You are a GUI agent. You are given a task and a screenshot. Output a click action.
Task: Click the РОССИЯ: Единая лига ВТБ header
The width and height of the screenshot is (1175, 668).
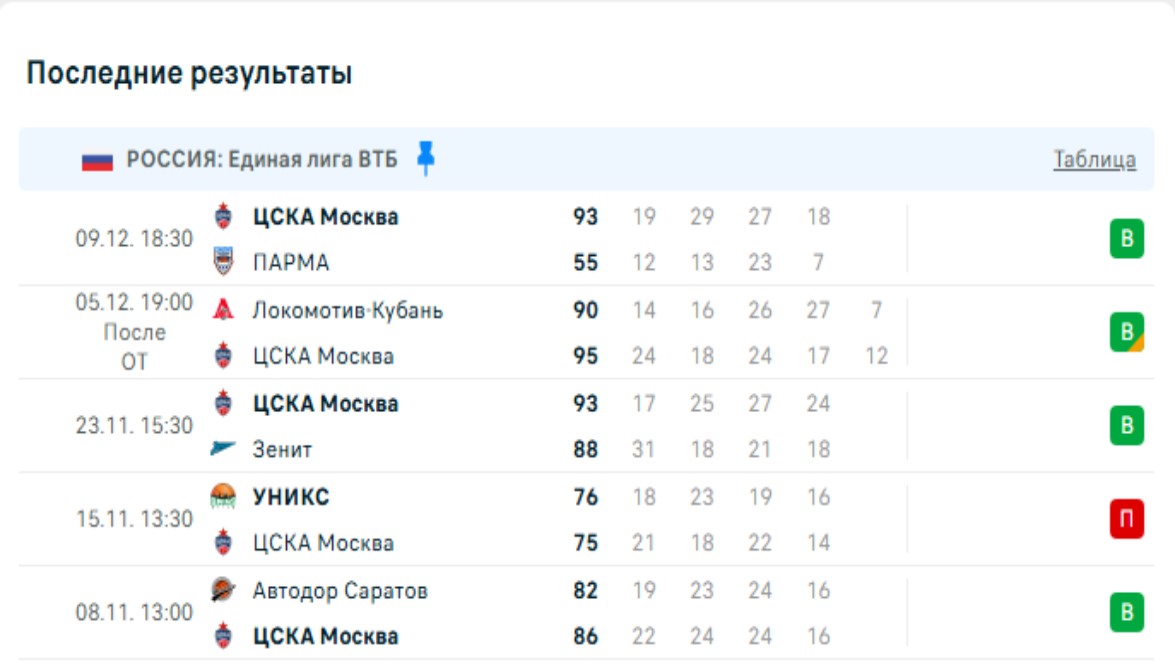pos(261,160)
